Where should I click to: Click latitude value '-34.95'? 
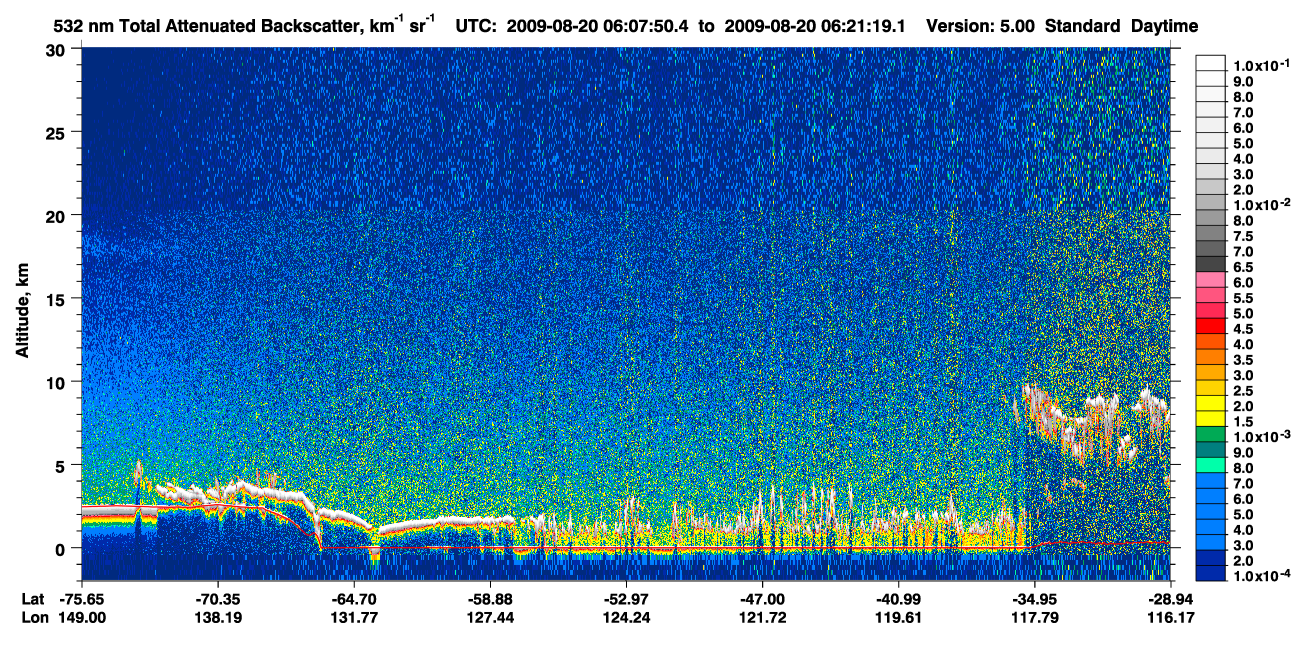[1034, 599]
